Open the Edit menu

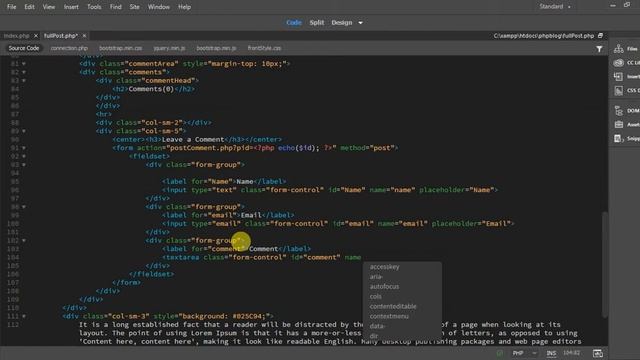click(29, 7)
